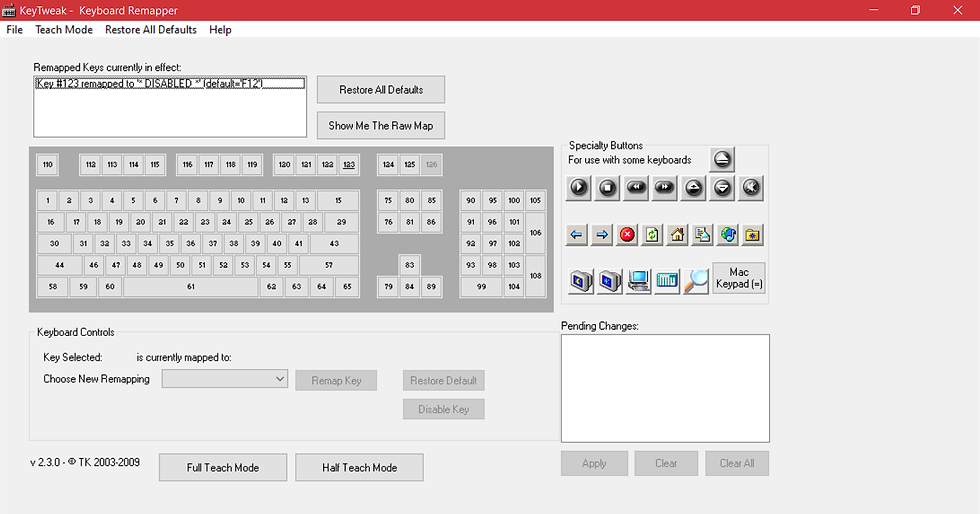Select the Play media specialty button
The width and height of the screenshot is (980, 514).
(579, 188)
